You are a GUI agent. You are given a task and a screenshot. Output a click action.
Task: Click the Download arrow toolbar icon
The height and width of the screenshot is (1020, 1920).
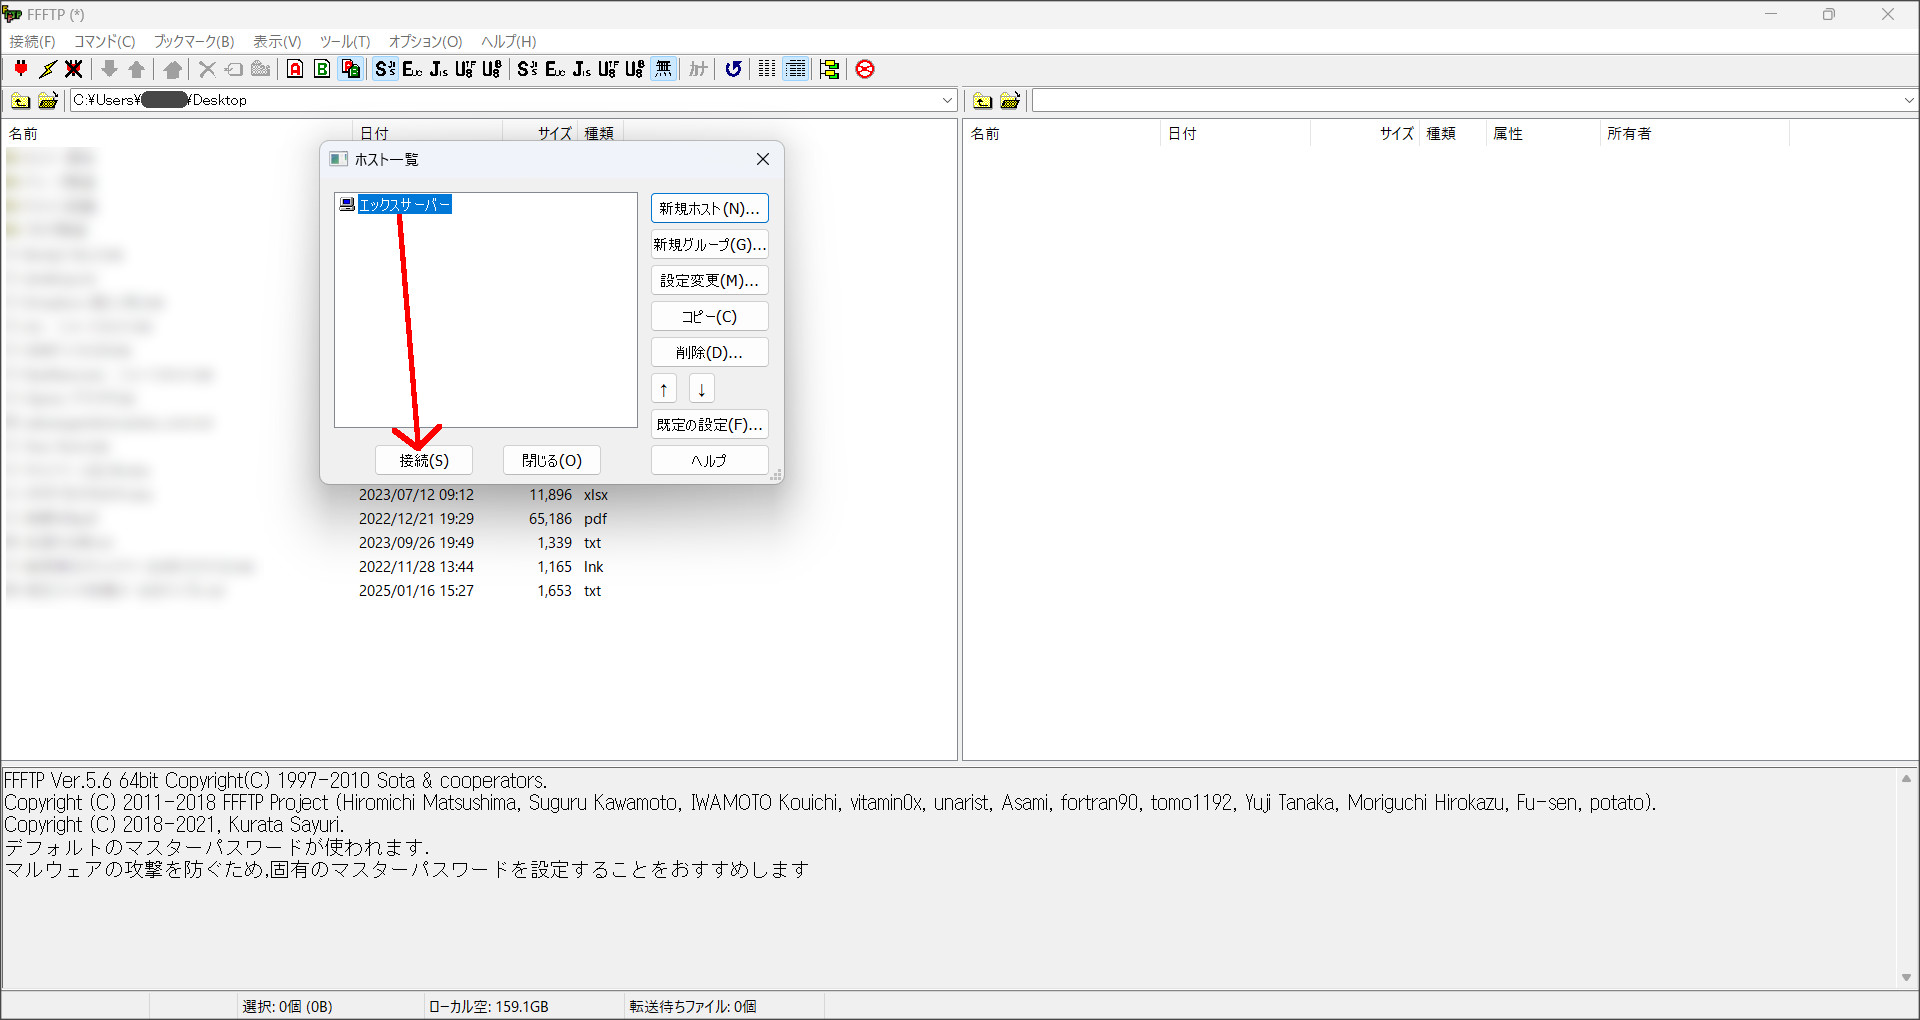tap(110, 69)
